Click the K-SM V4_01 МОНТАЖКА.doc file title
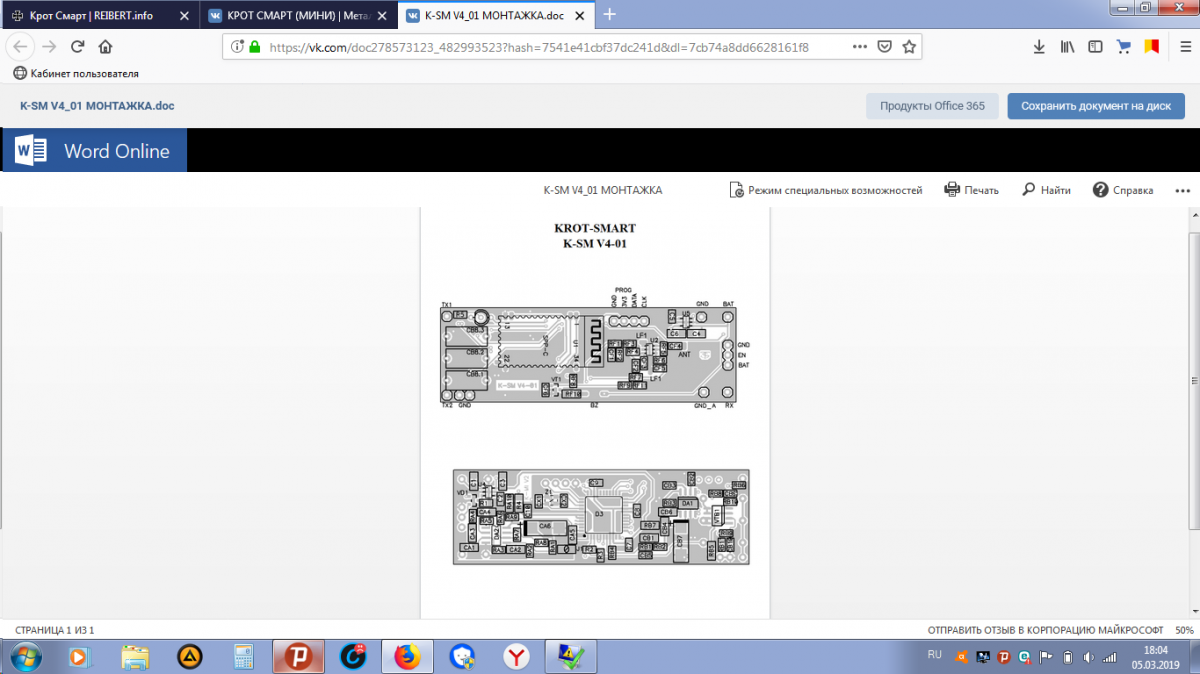This screenshot has width=1200, height=674. [x=97, y=105]
